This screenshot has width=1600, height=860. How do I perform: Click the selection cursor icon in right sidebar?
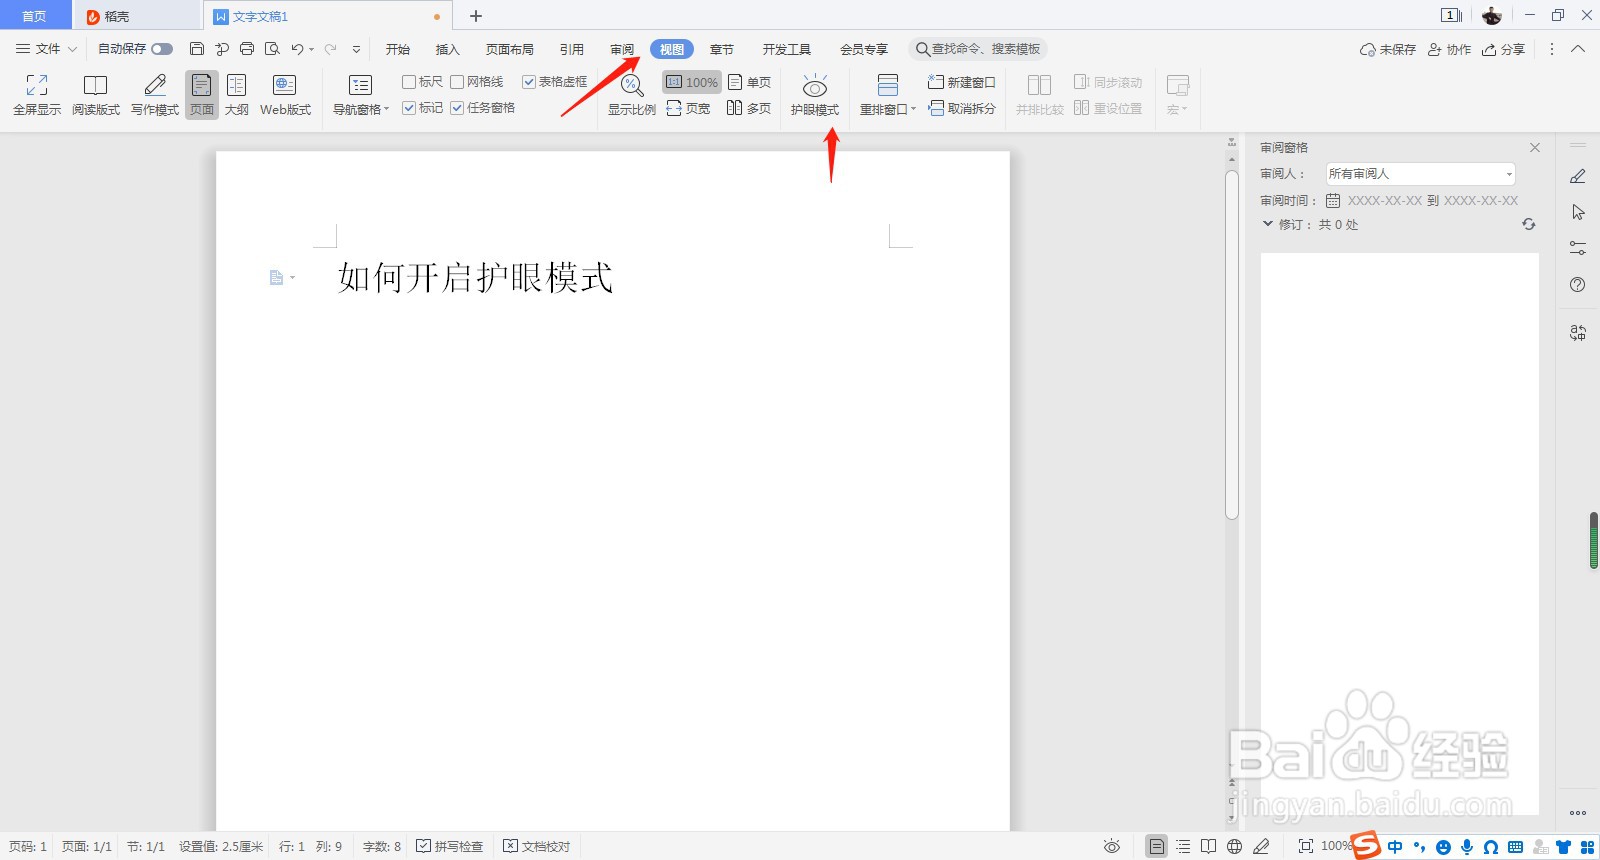pos(1578,212)
